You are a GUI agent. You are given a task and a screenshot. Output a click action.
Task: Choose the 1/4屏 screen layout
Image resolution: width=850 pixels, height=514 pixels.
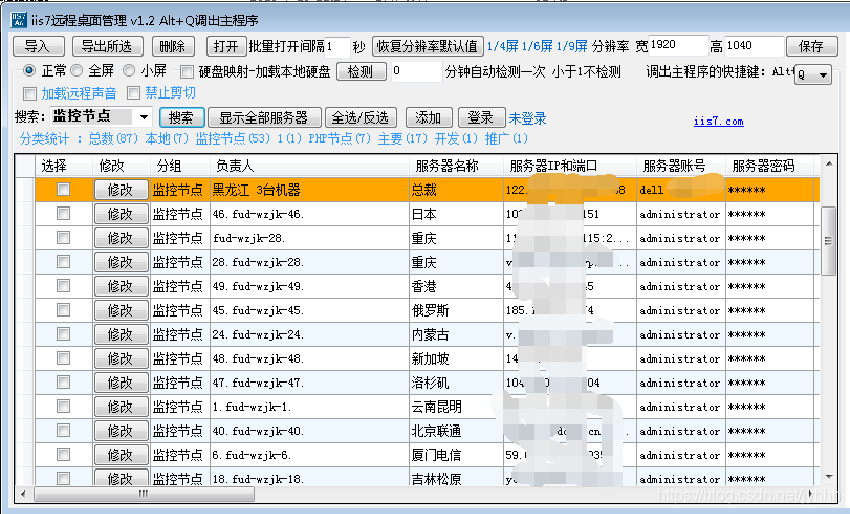click(503, 46)
